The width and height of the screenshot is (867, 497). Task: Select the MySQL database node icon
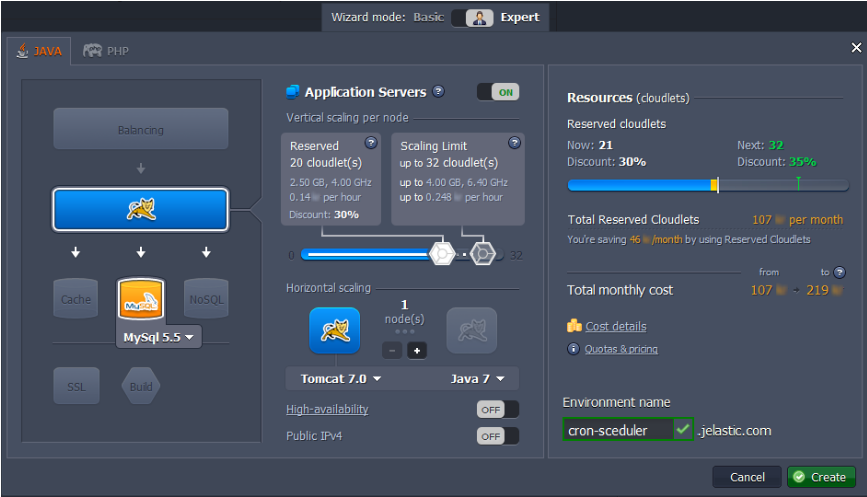[x=140, y=298]
